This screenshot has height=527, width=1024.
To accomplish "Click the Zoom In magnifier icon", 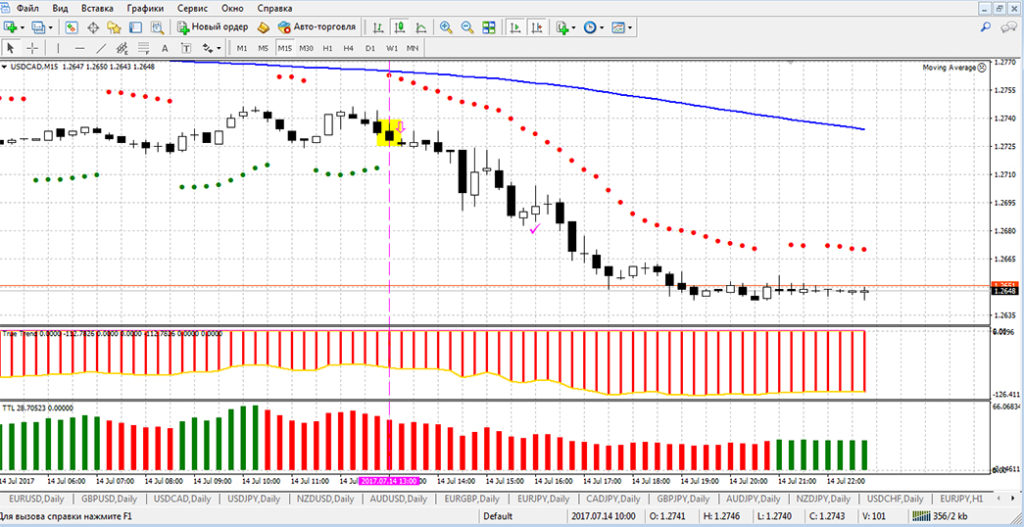I will (x=446, y=27).
